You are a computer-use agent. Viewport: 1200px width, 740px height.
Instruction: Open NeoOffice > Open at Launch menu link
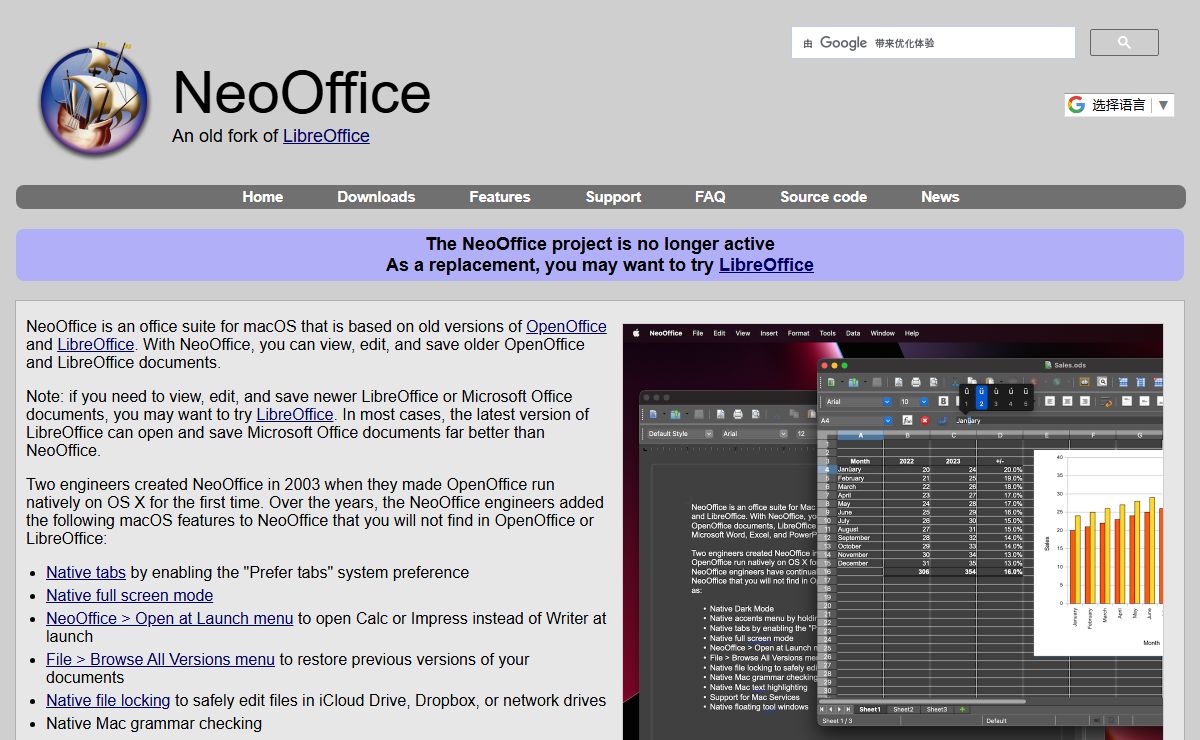click(169, 619)
